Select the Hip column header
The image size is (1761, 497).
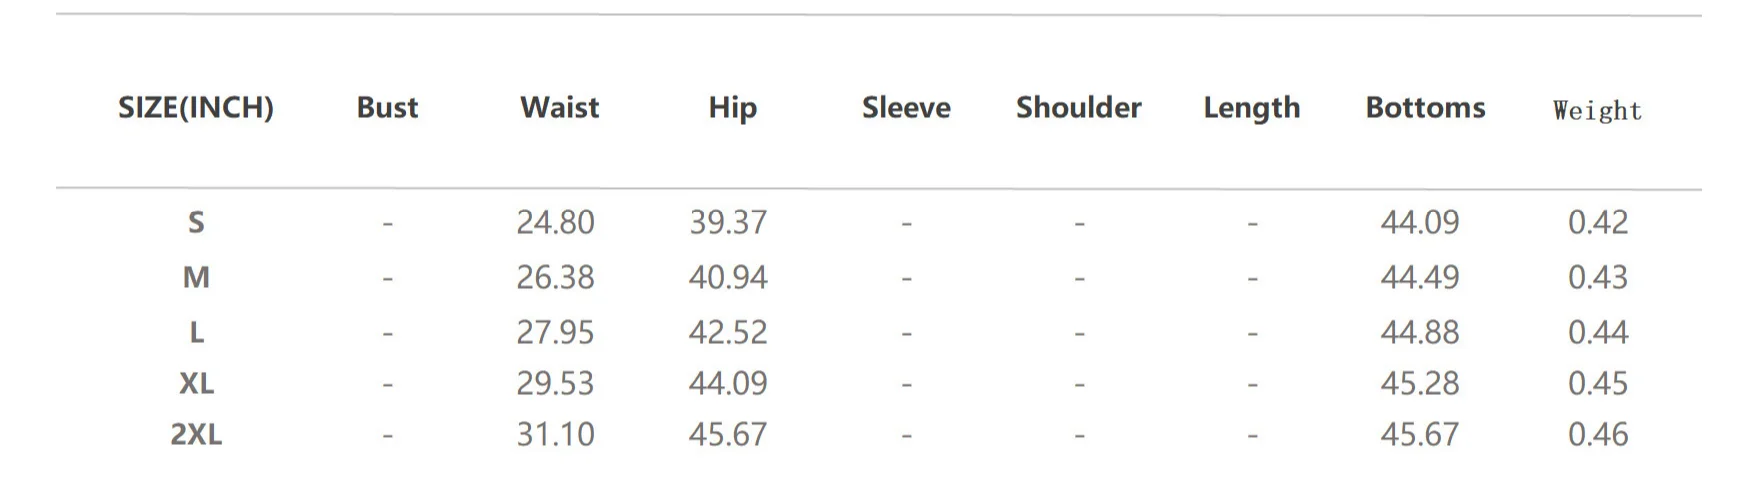(x=732, y=108)
